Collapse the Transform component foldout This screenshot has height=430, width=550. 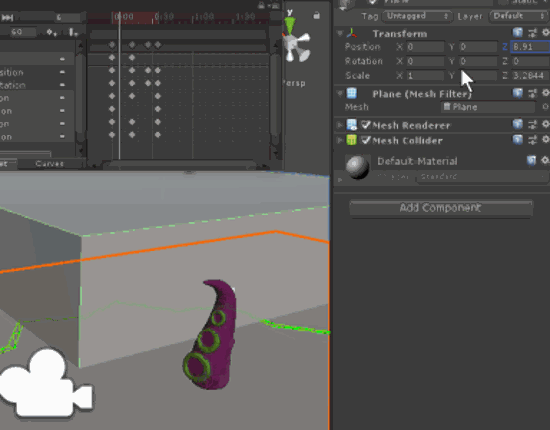(340, 33)
